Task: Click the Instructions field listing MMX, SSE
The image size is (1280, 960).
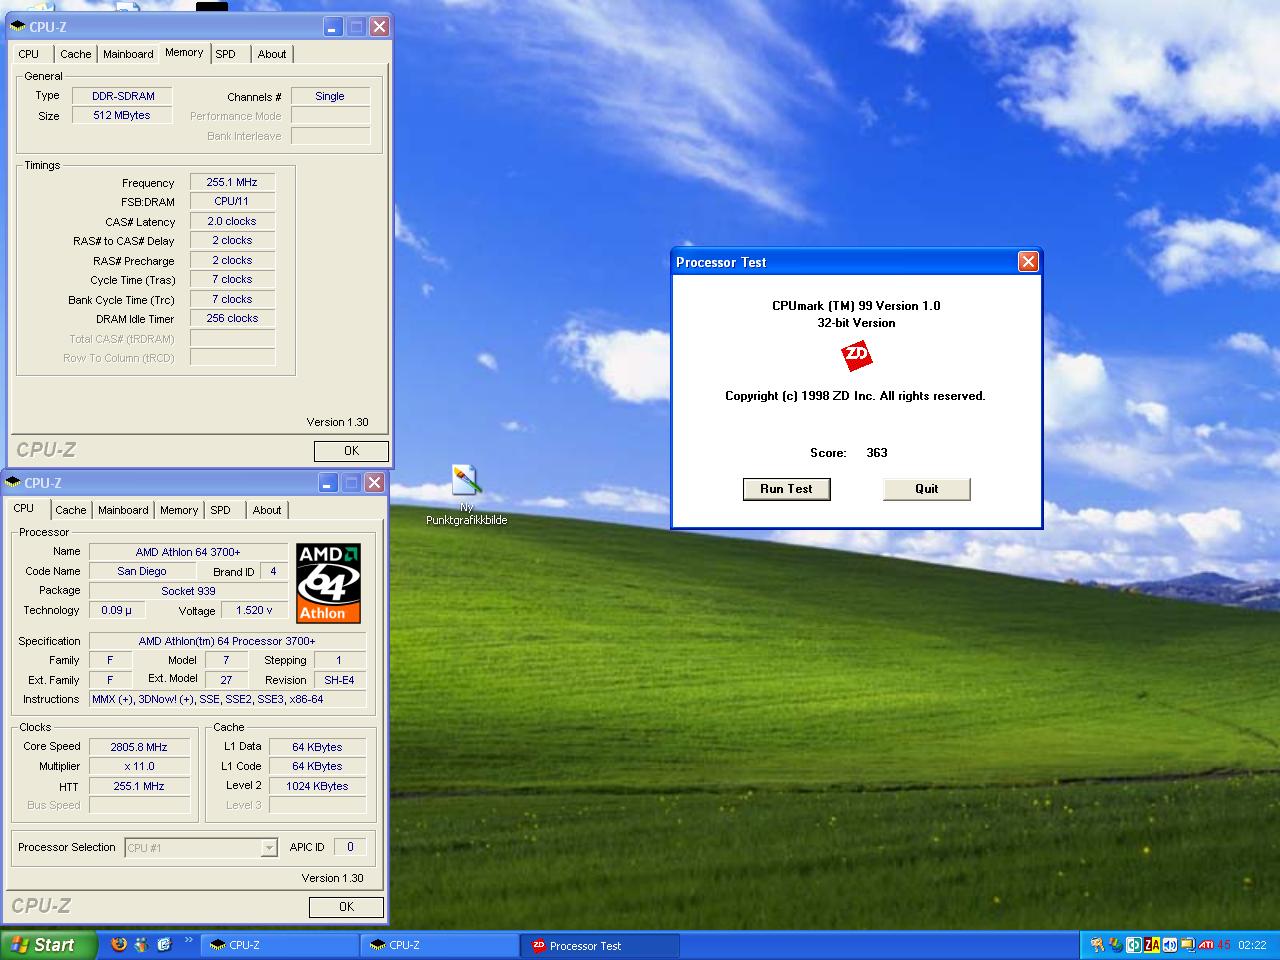Action: coord(227,699)
